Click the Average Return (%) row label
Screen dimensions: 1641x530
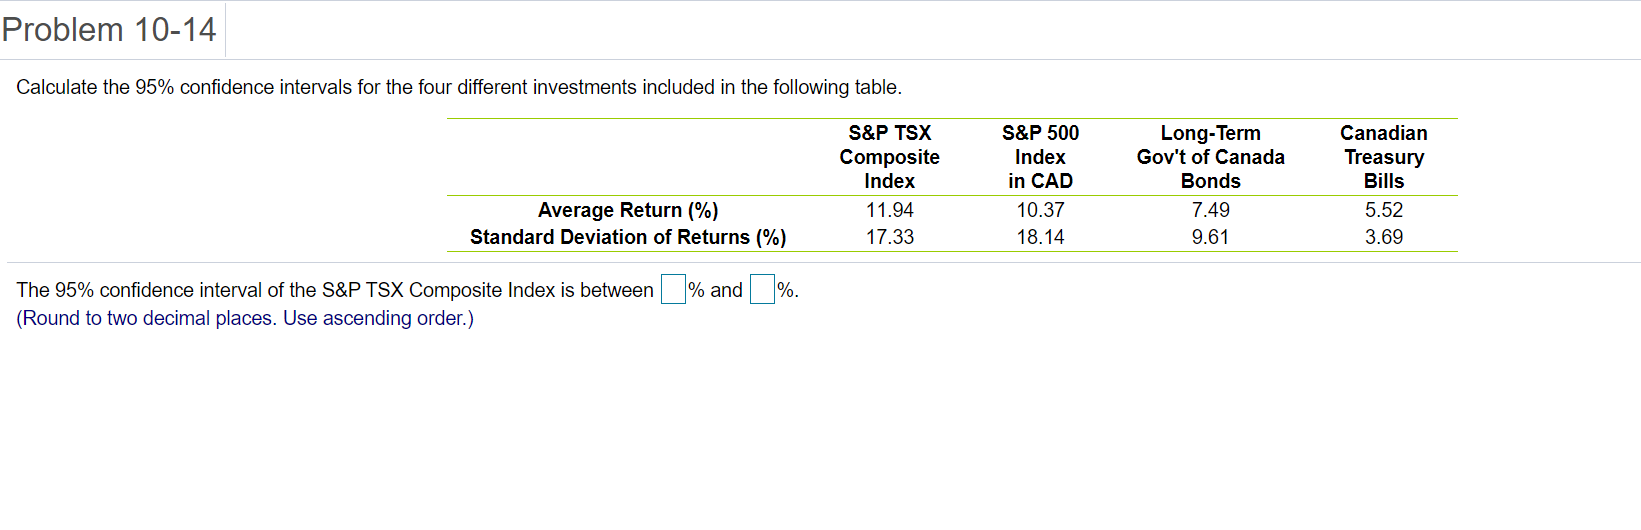[628, 210]
